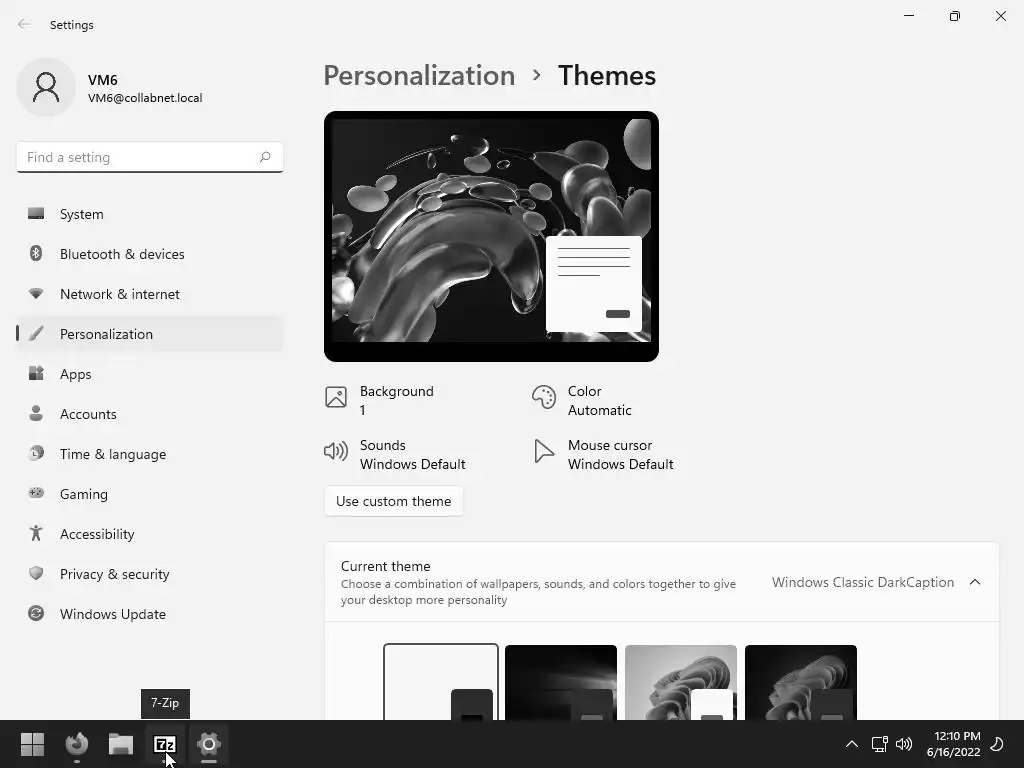The width and height of the screenshot is (1024, 768).
Task: Click the back arrow in Settings
Action: (24, 24)
